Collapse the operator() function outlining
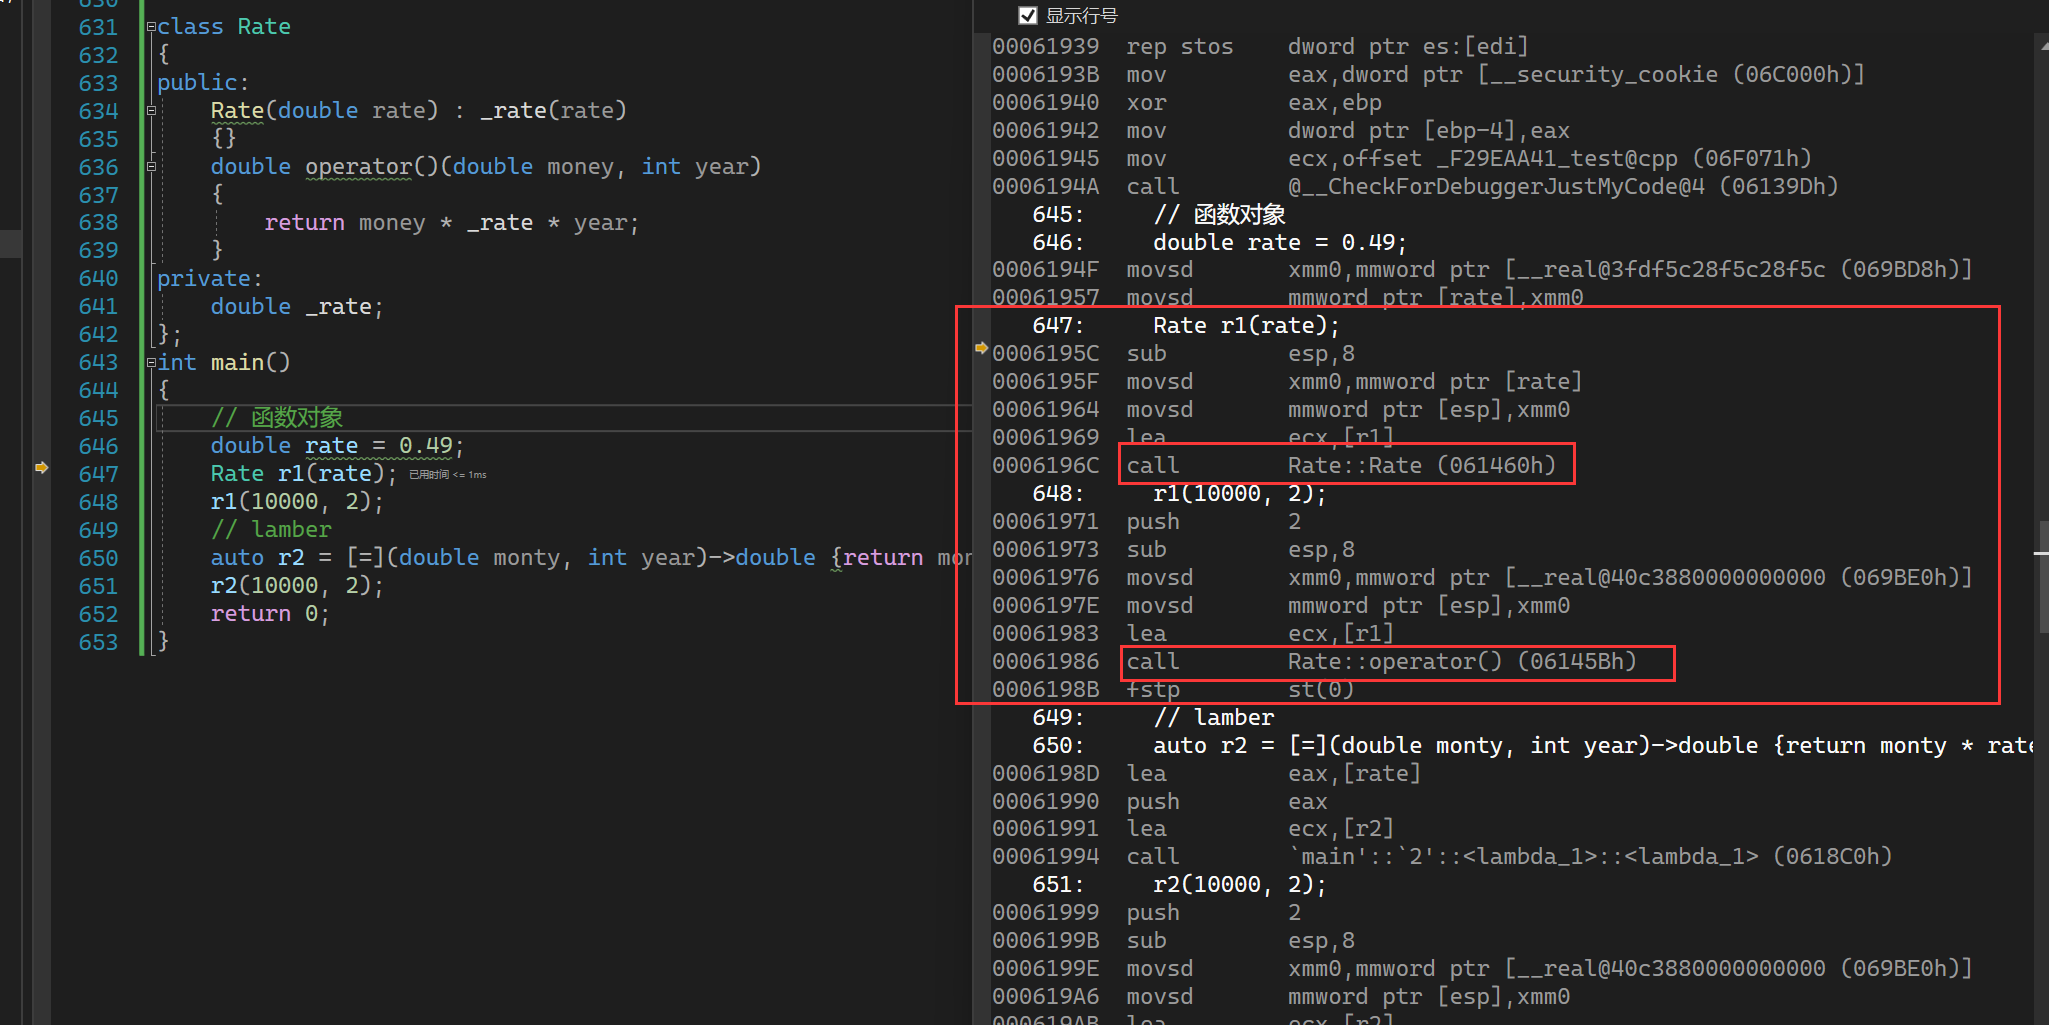2049x1025 pixels. pos(151,167)
